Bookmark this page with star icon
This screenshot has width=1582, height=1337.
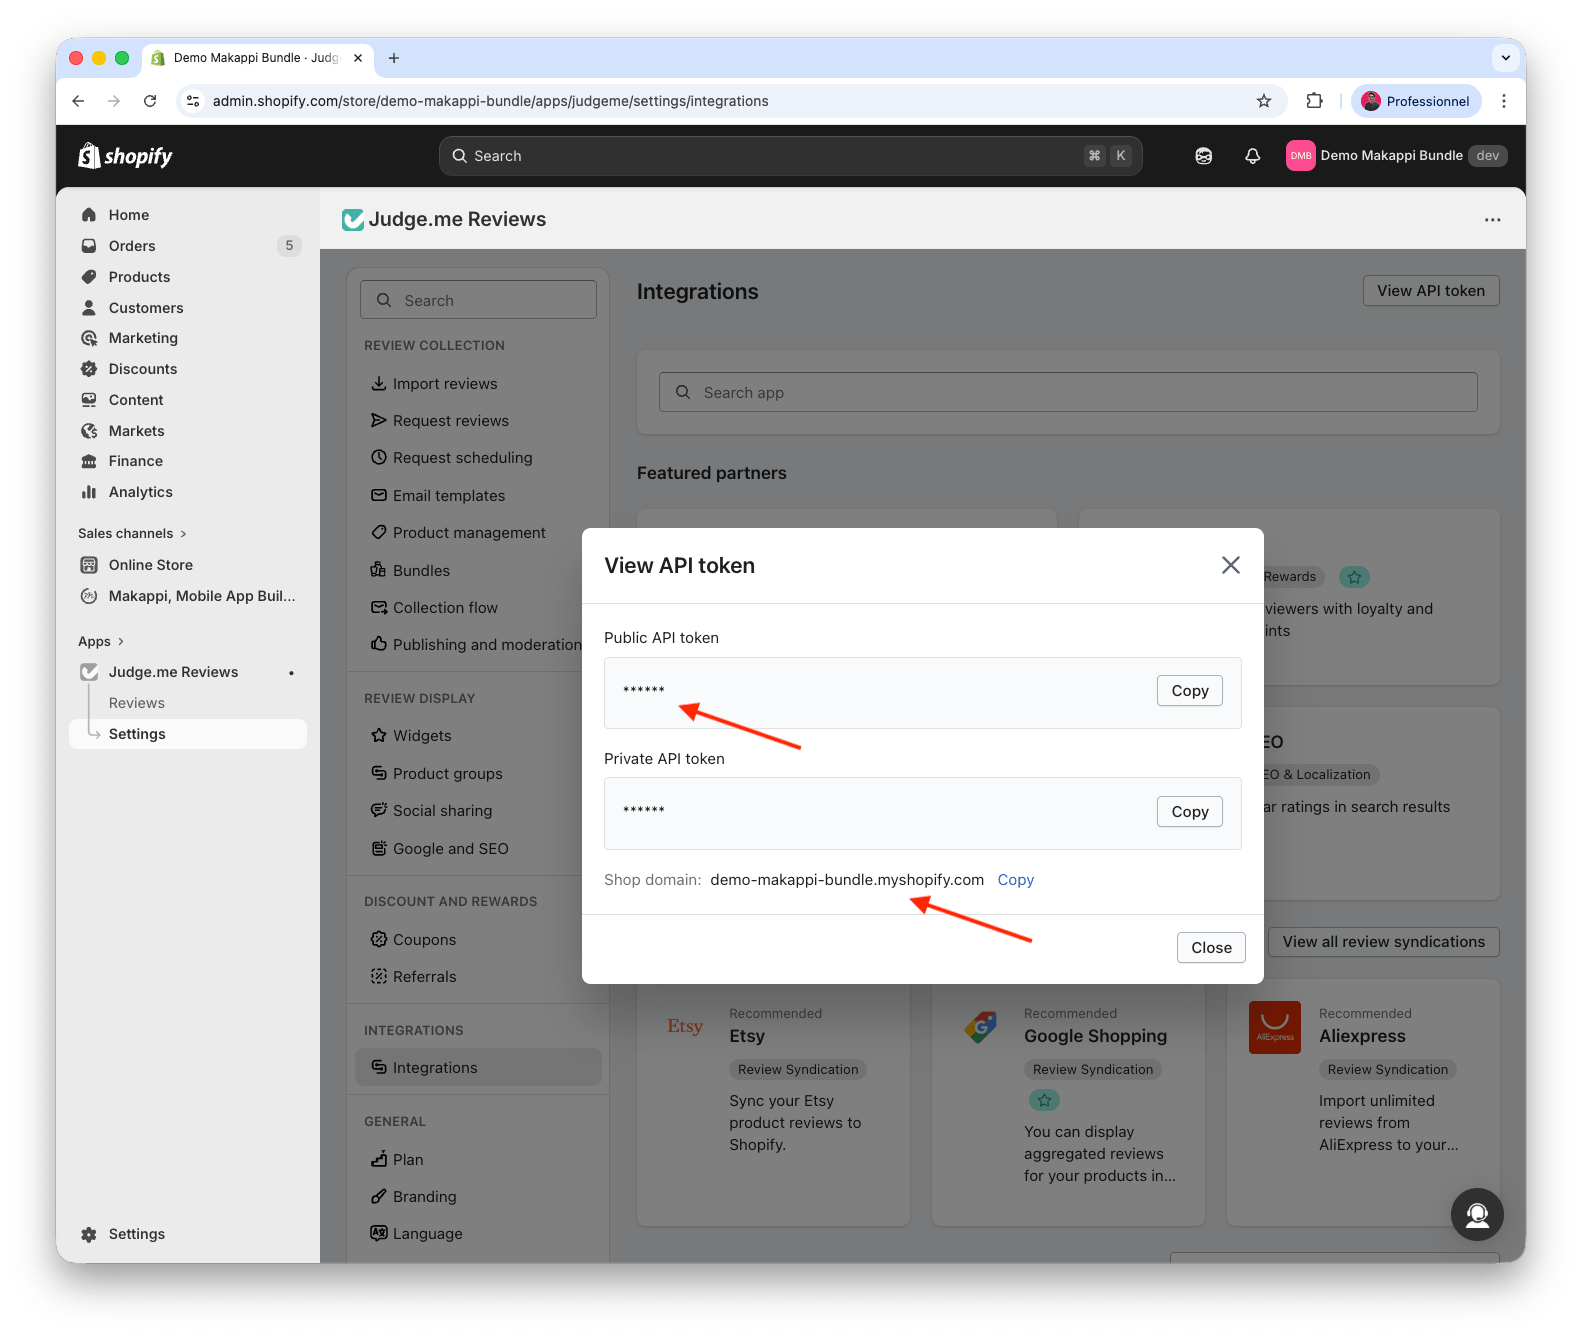point(1264,101)
